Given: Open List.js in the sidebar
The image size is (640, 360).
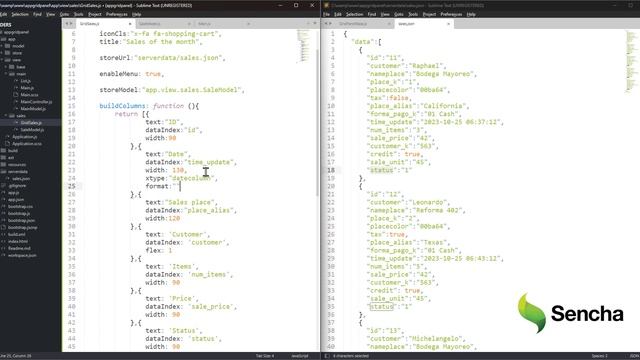Looking at the screenshot, I should [25, 81].
